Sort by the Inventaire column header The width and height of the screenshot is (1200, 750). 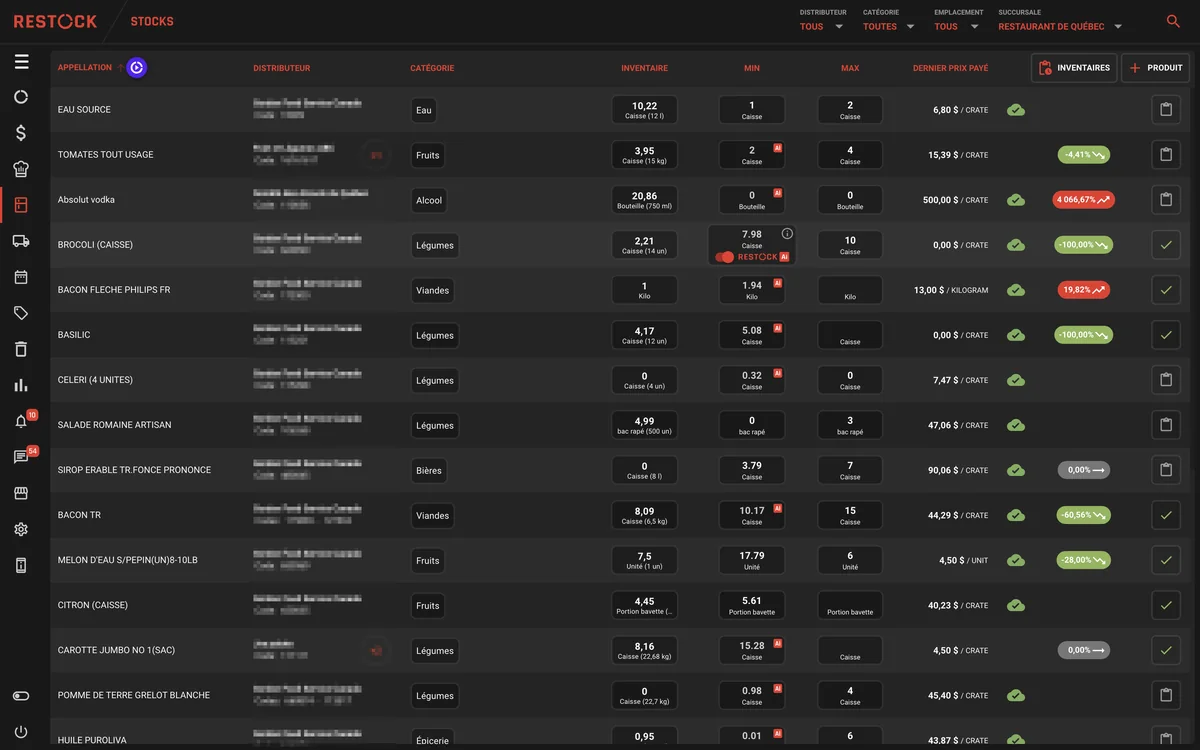(x=644, y=68)
